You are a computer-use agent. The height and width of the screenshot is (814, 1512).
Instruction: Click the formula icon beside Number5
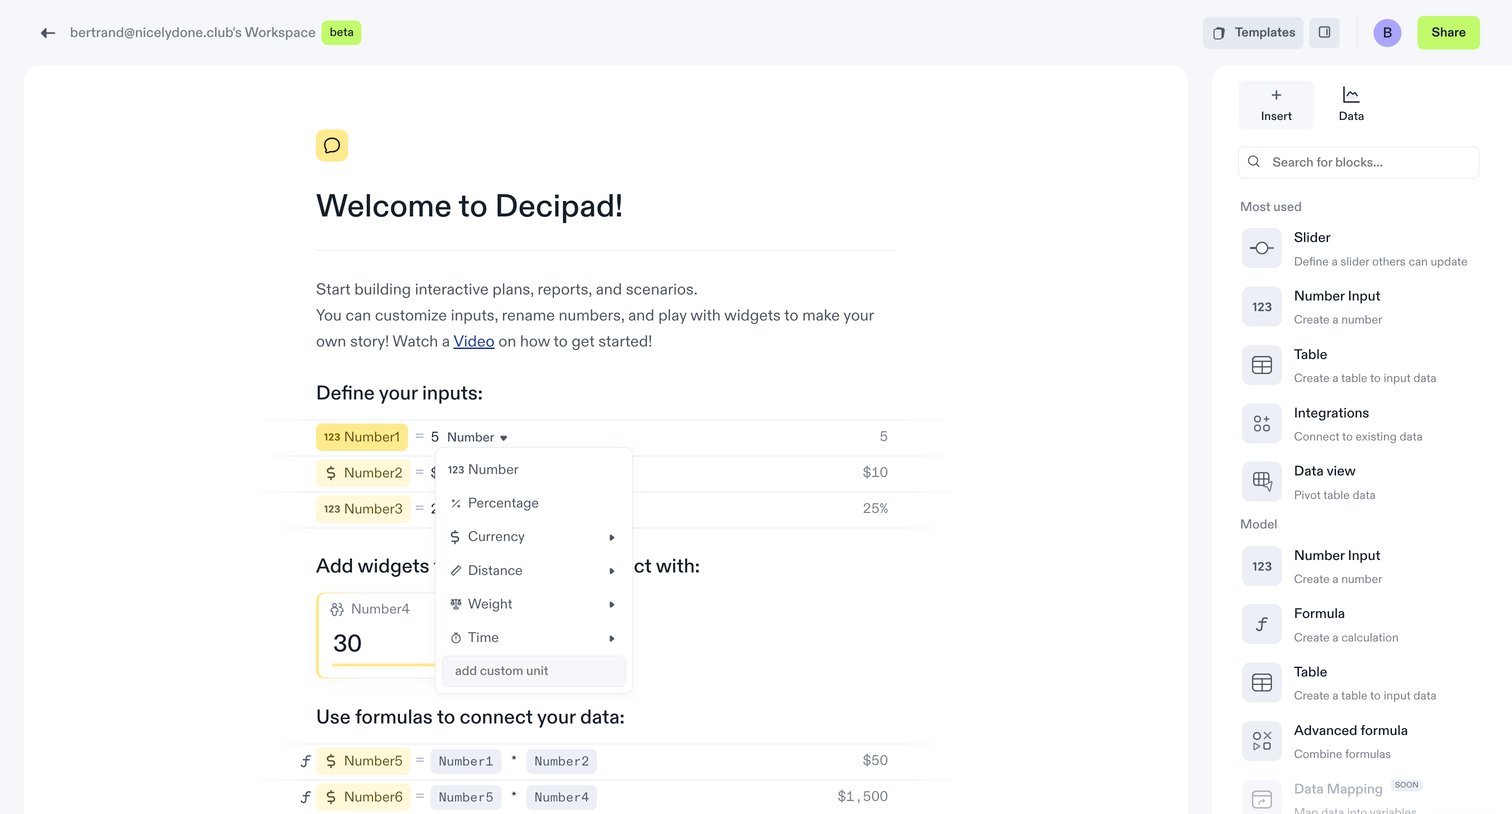[306, 761]
